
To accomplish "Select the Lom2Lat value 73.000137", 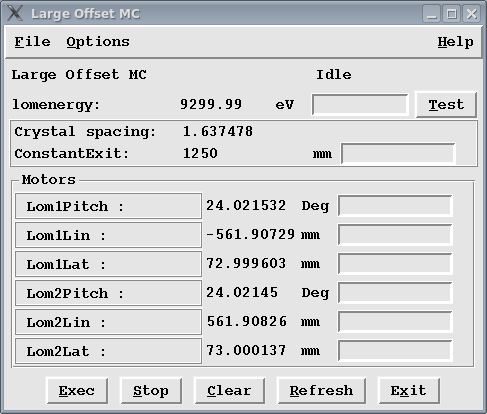I will tap(246, 350).
